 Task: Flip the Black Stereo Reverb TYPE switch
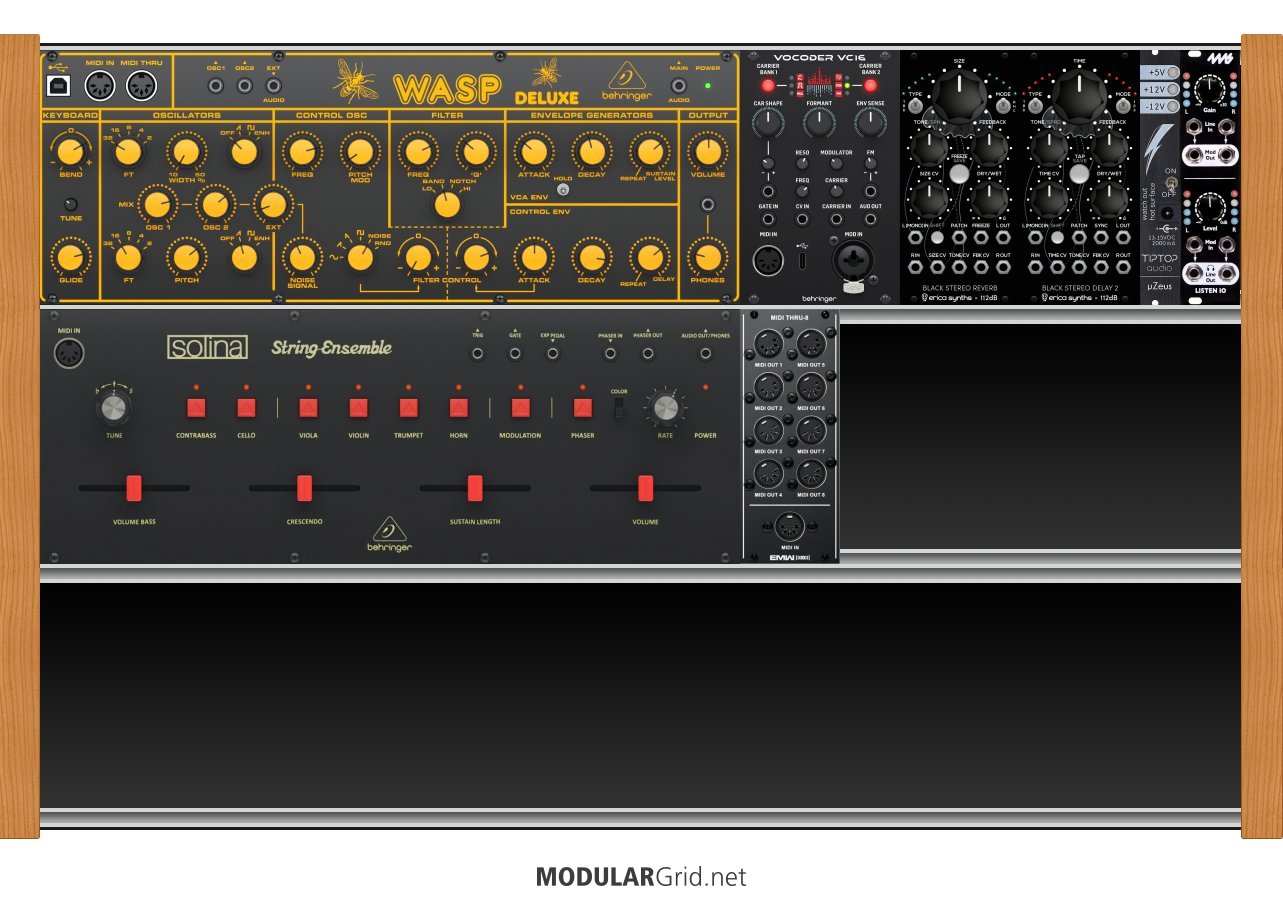click(x=916, y=108)
